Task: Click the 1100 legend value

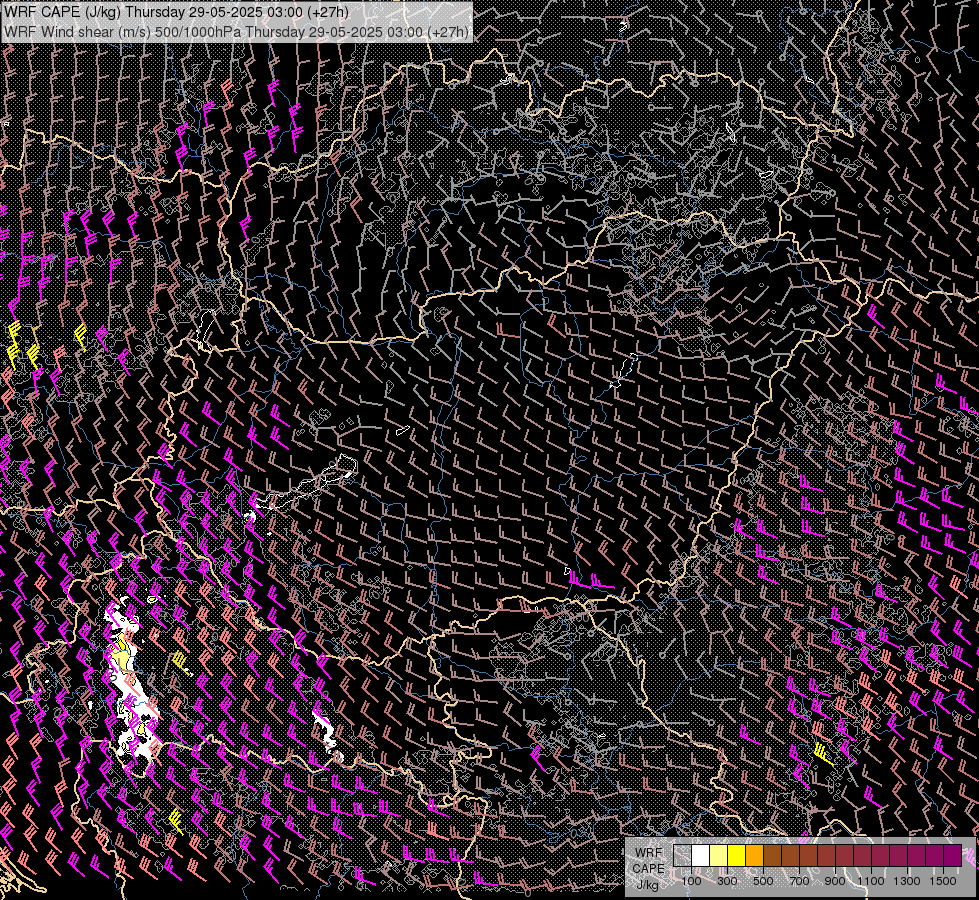Action: (x=870, y=881)
